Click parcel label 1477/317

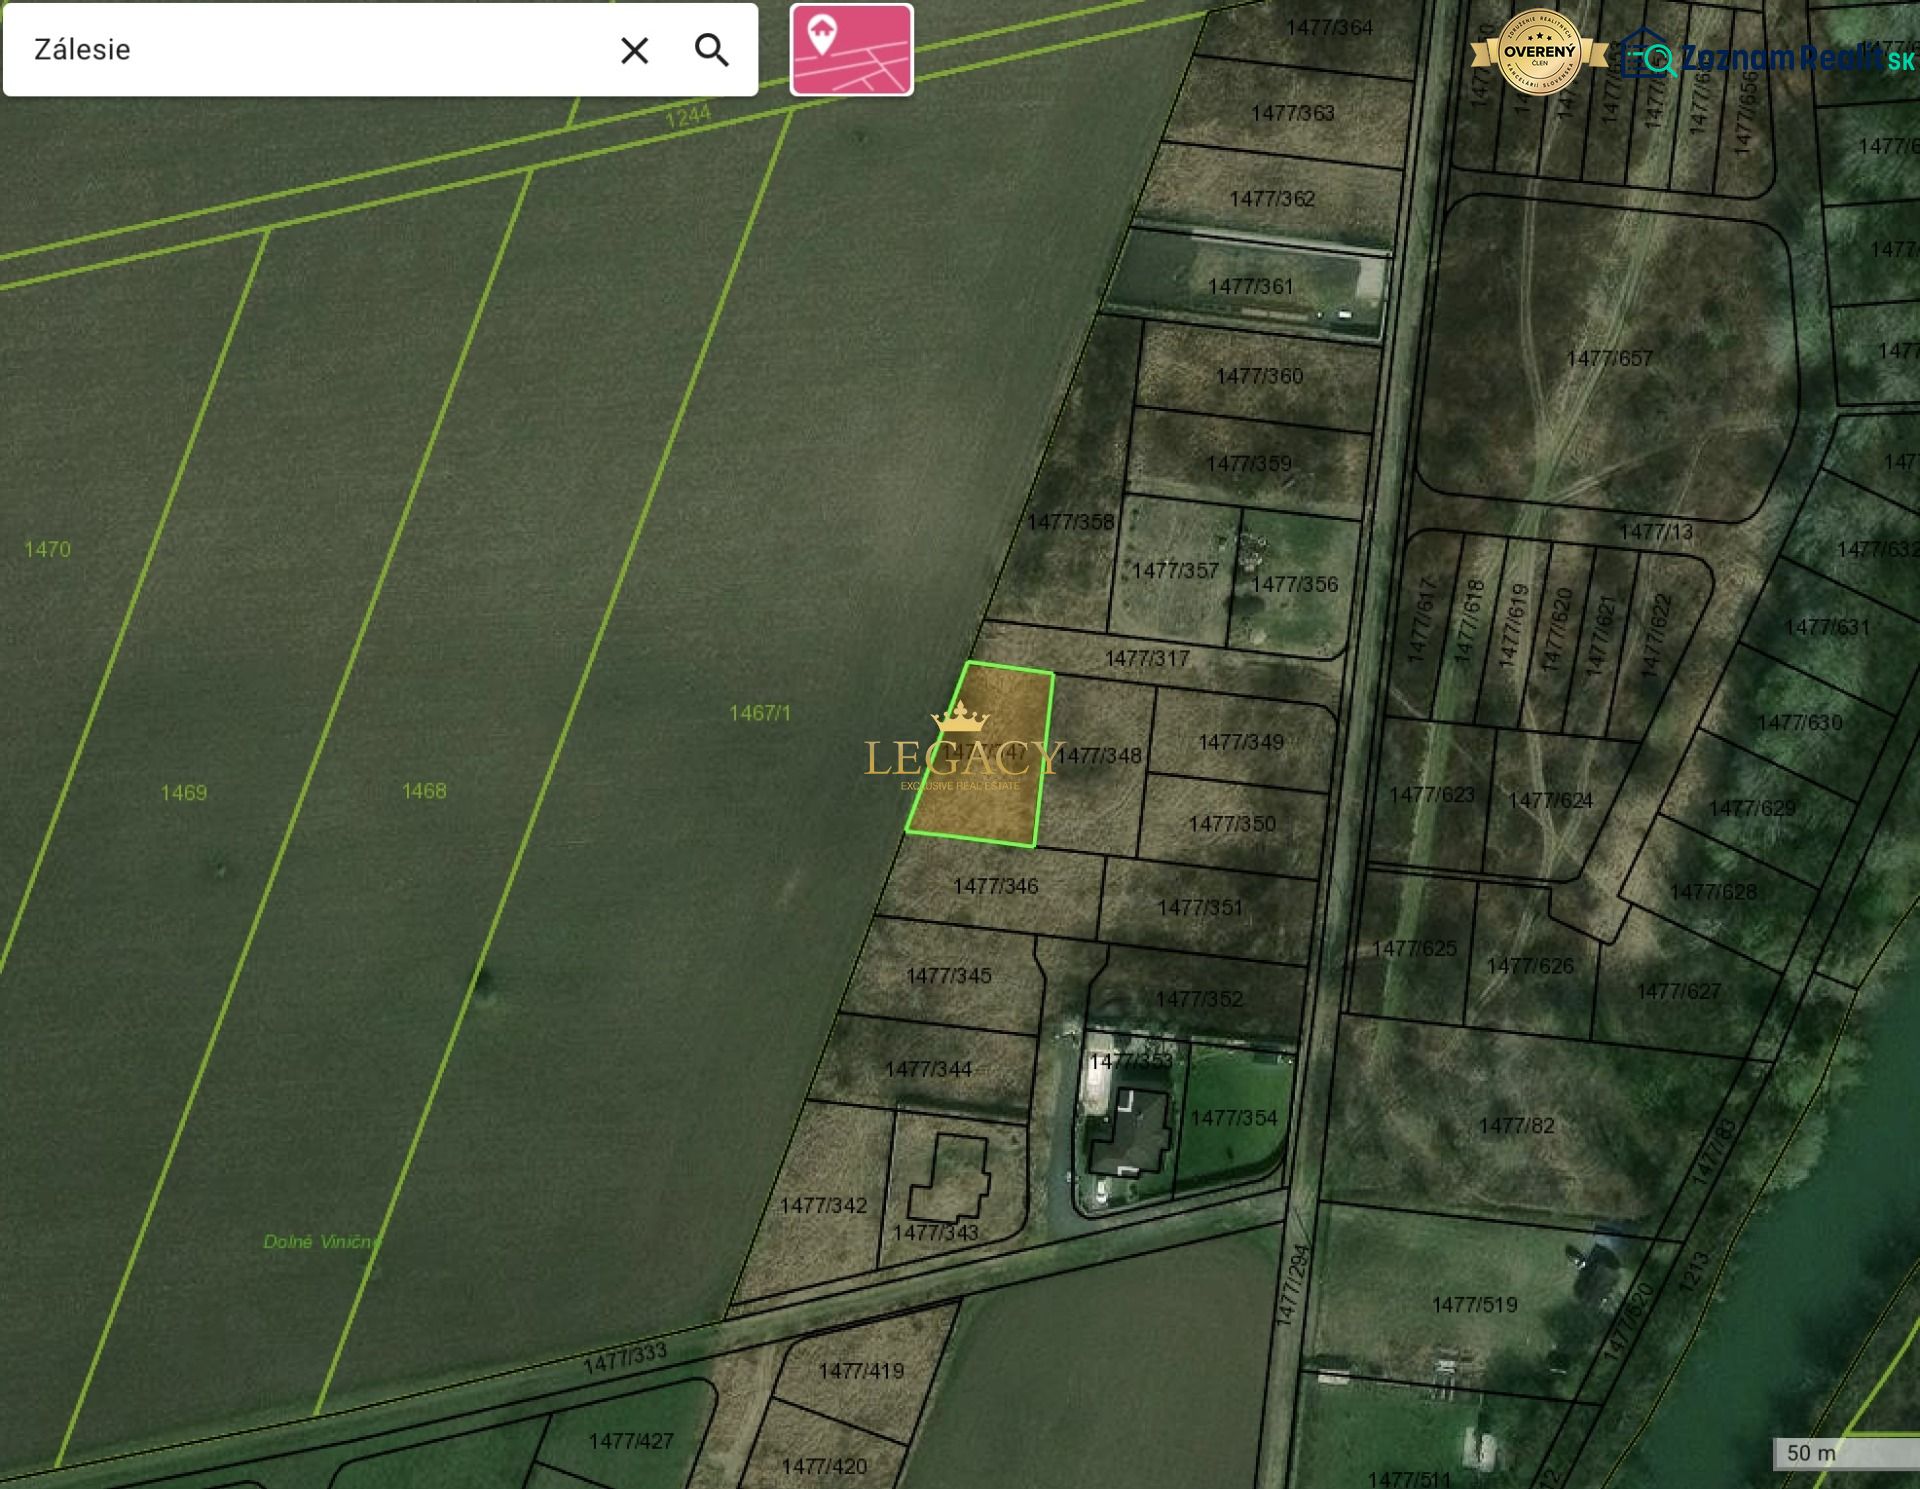1147,659
